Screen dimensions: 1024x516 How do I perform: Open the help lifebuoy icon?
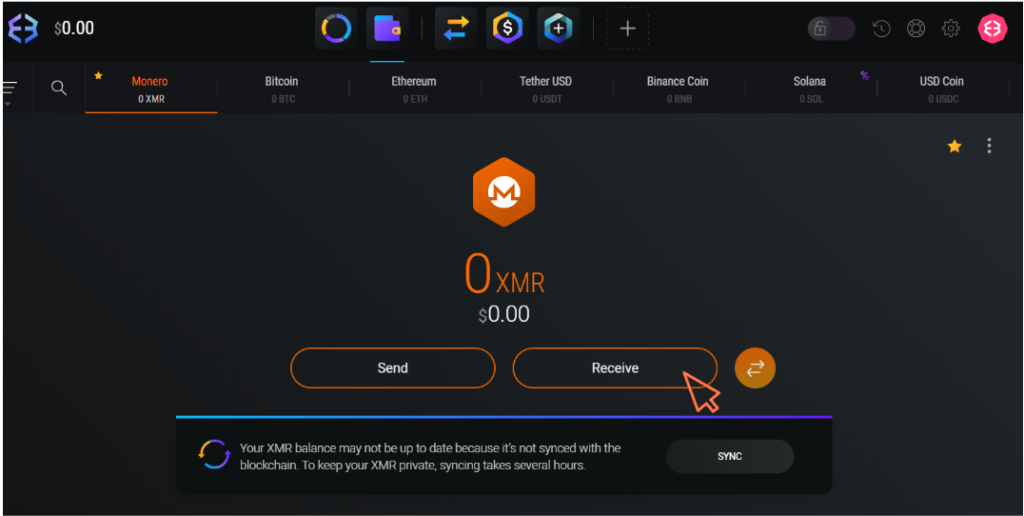pyautogui.click(x=916, y=29)
